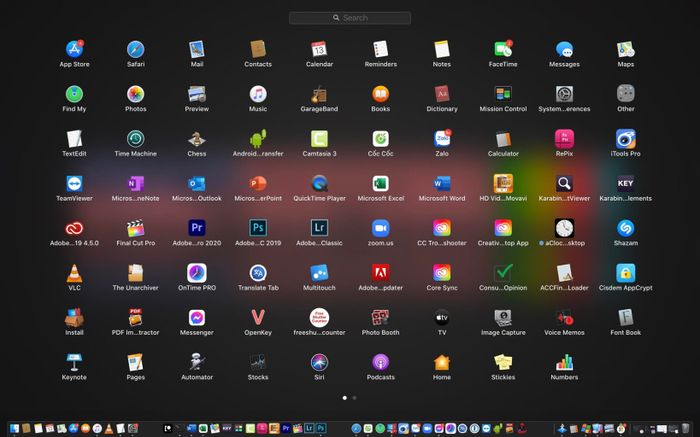Open the Messages app
Screen dimensions: 700x437
coord(564,49)
